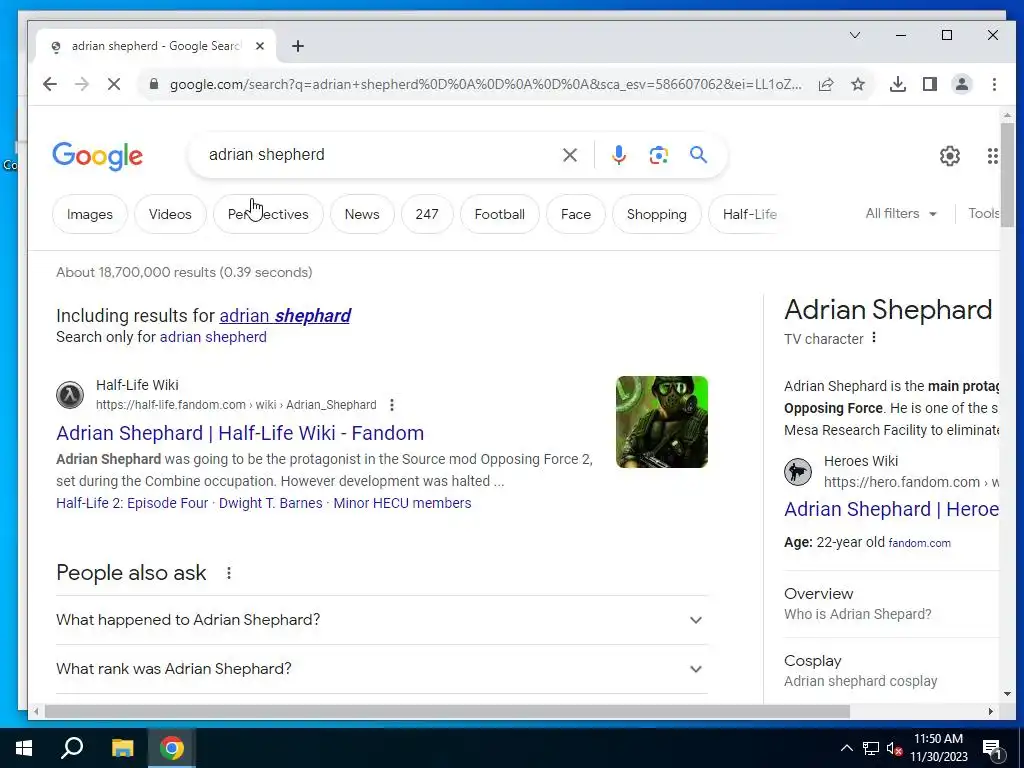Select the Shopping filter chip
This screenshot has width=1024, height=768.
tap(656, 214)
